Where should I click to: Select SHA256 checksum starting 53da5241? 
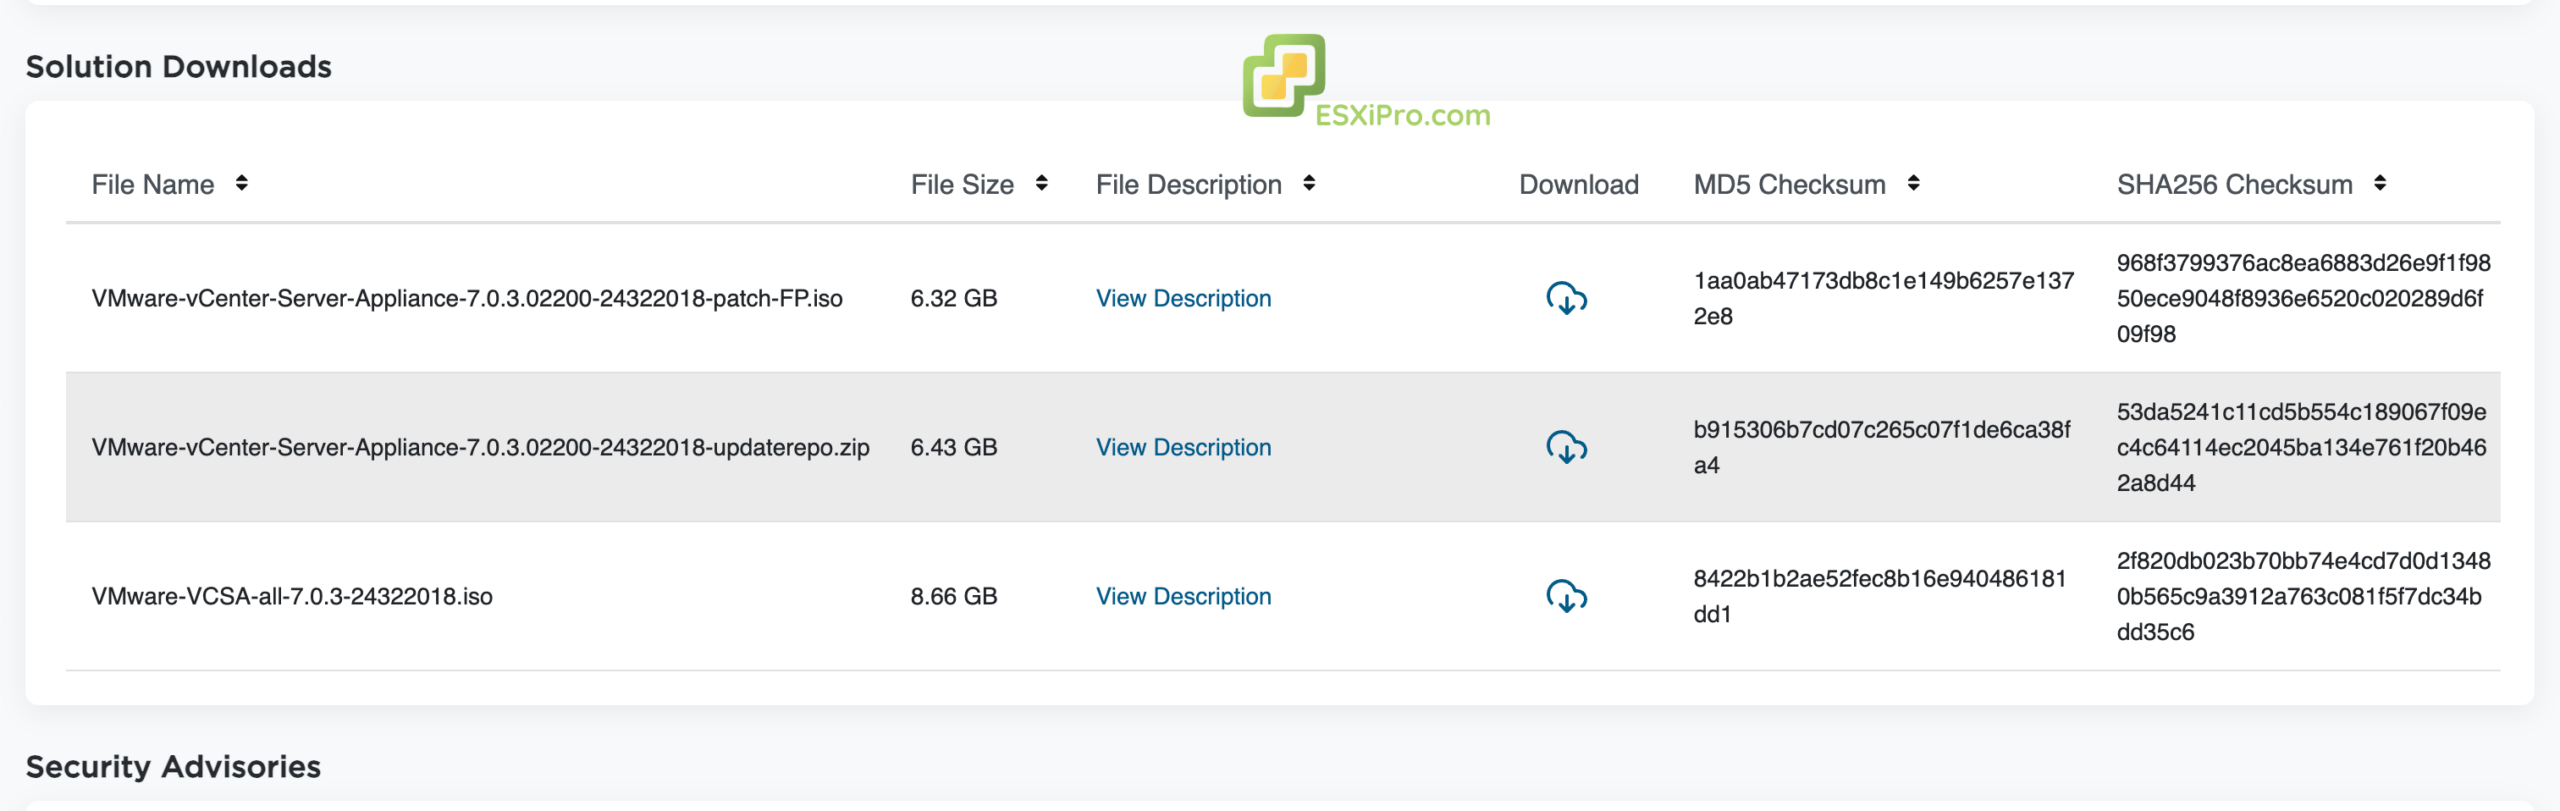[2301, 447]
